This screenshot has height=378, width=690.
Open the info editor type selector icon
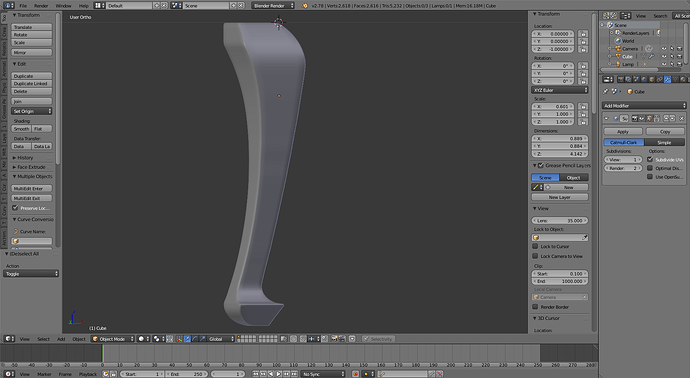9,6
